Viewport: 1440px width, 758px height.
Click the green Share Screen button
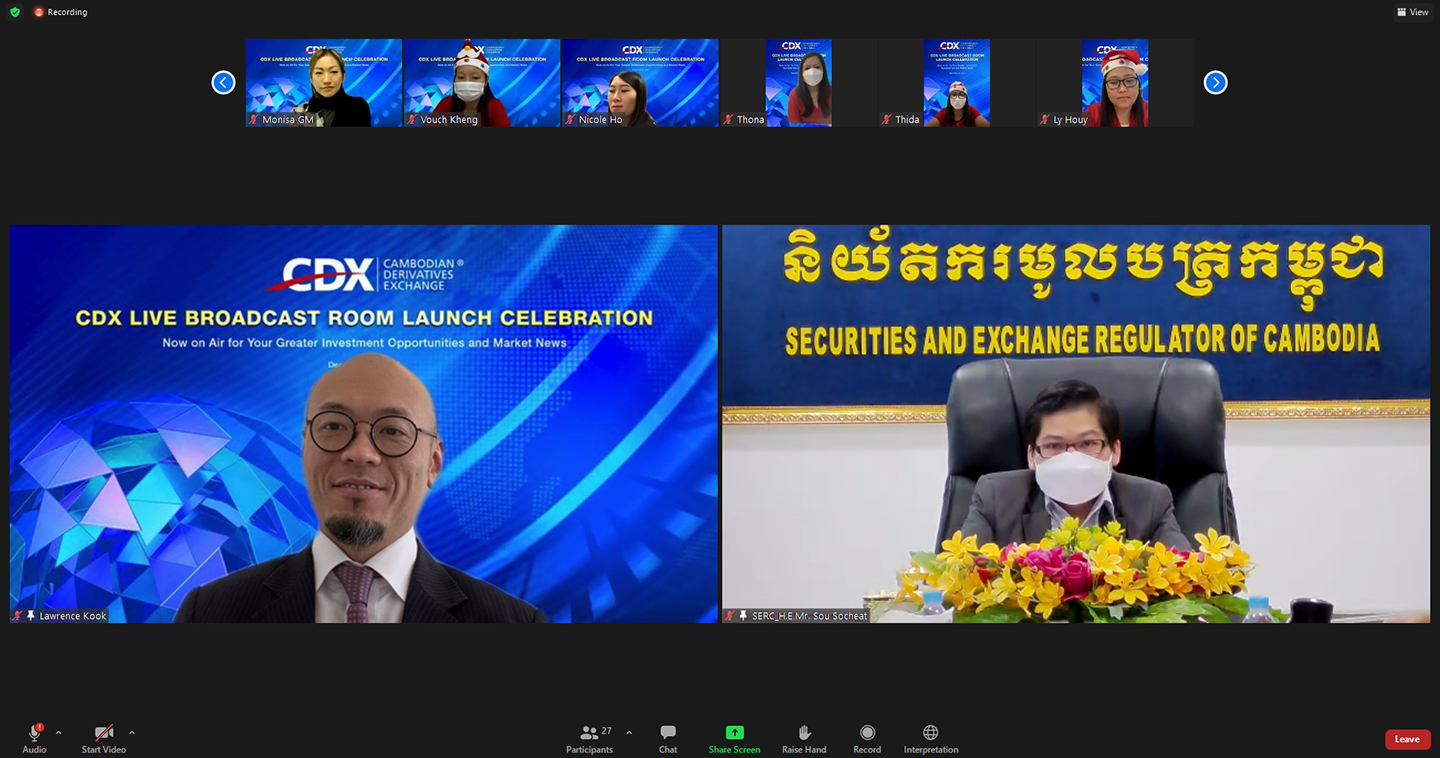(734, 739)
